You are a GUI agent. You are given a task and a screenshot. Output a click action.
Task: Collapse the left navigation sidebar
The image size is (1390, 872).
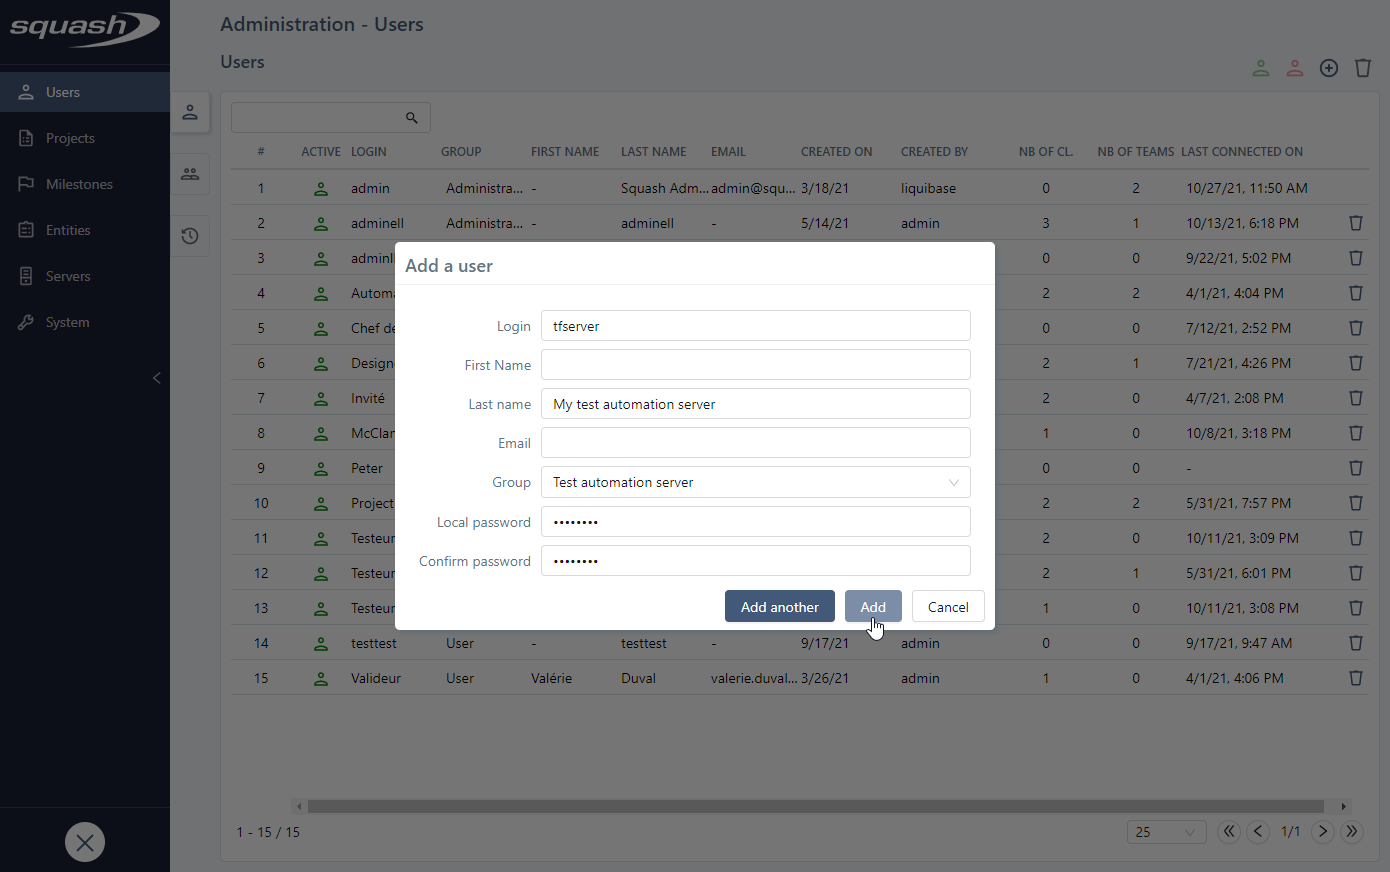tap(156, 378)
